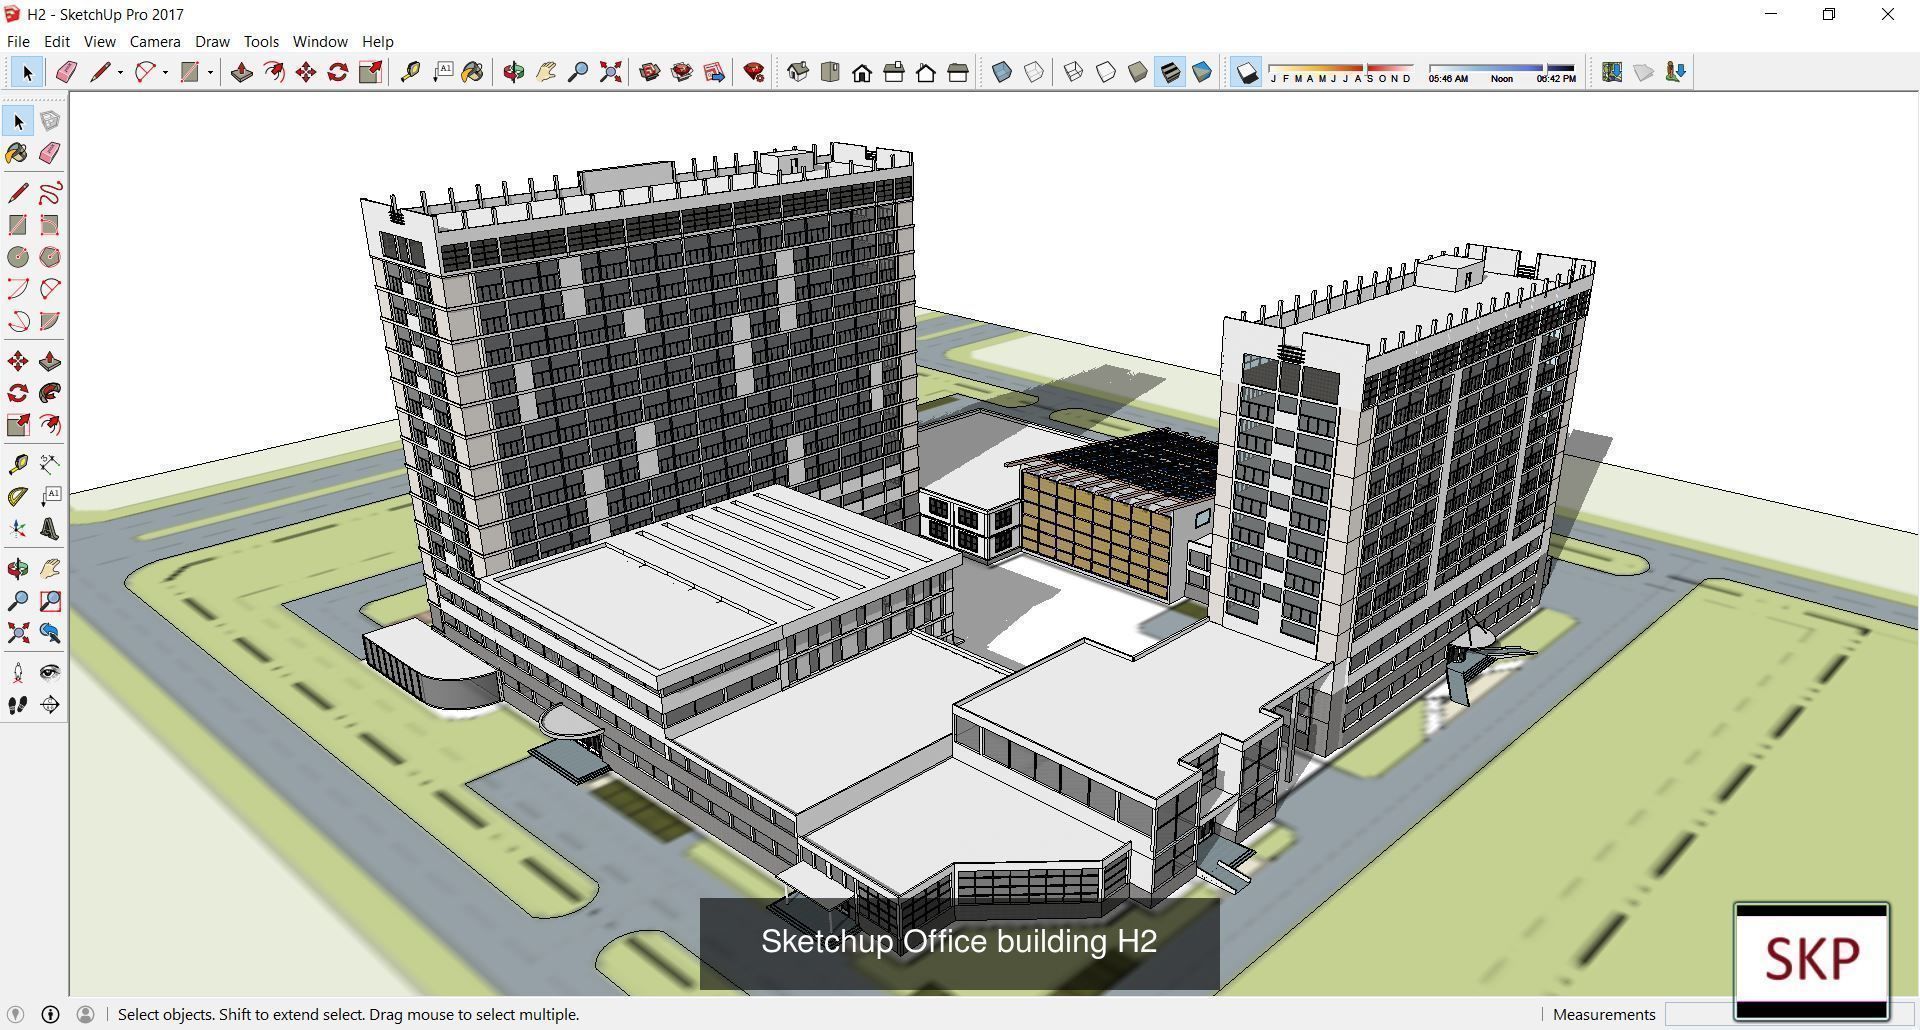Select the Eraser tool in top toolbar

66,72
